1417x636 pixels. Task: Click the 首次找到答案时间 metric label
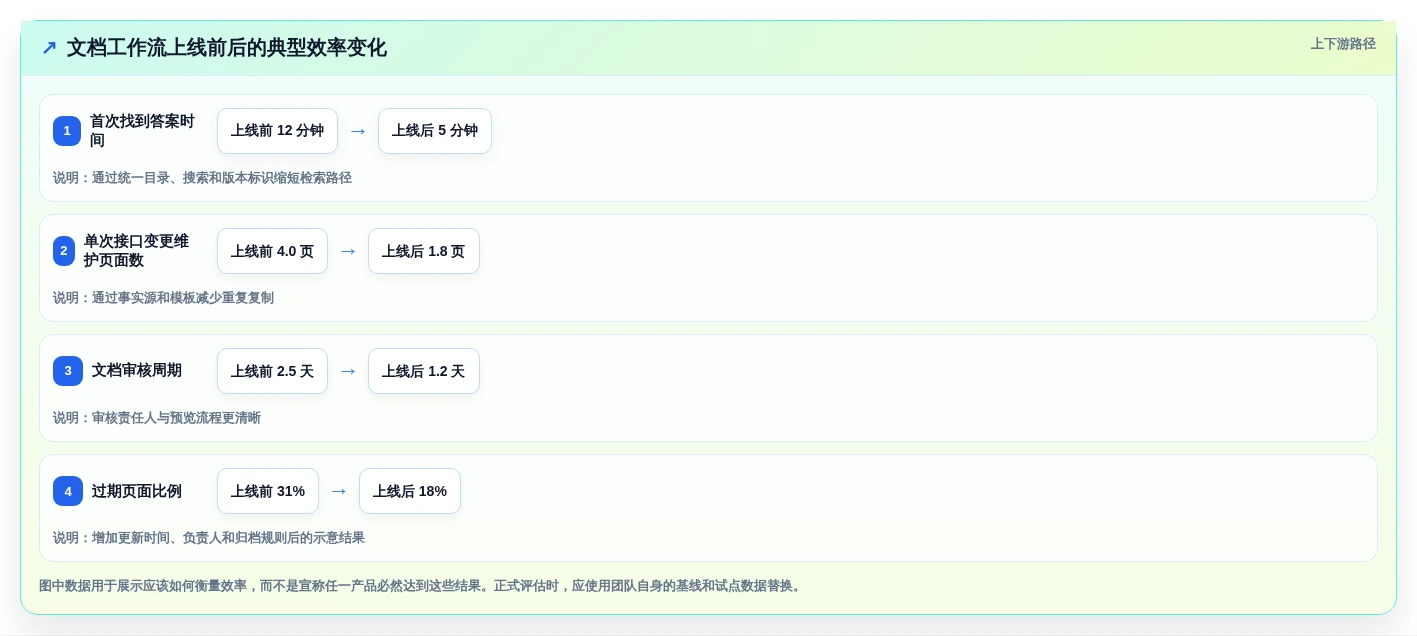(x=143, y=131)
